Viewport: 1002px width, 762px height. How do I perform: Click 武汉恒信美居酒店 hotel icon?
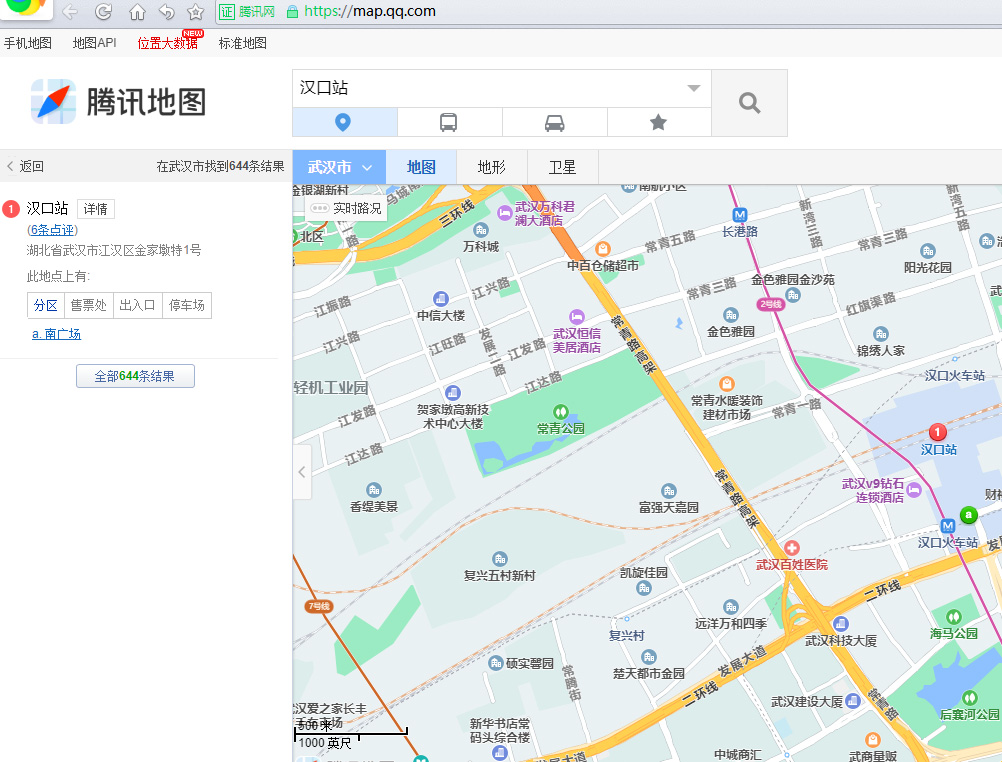point(576,316)
